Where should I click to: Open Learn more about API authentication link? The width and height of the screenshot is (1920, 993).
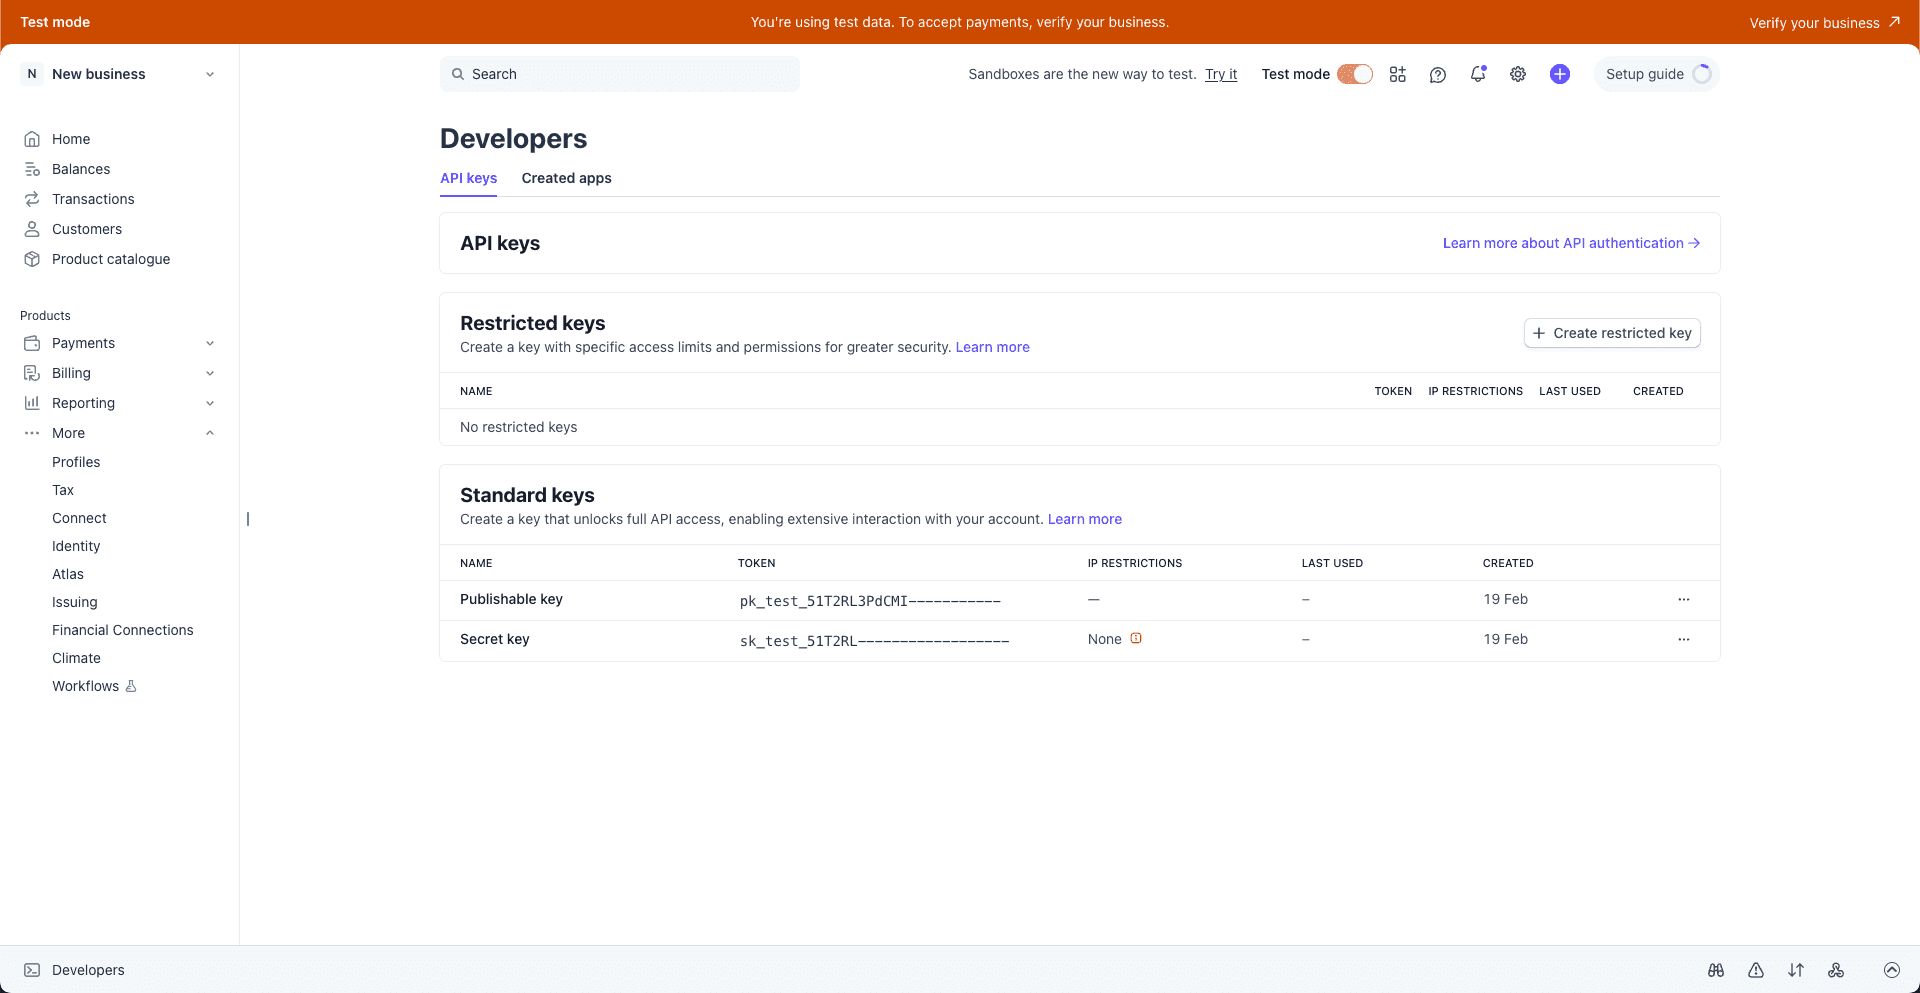[x=1570, y=243]
